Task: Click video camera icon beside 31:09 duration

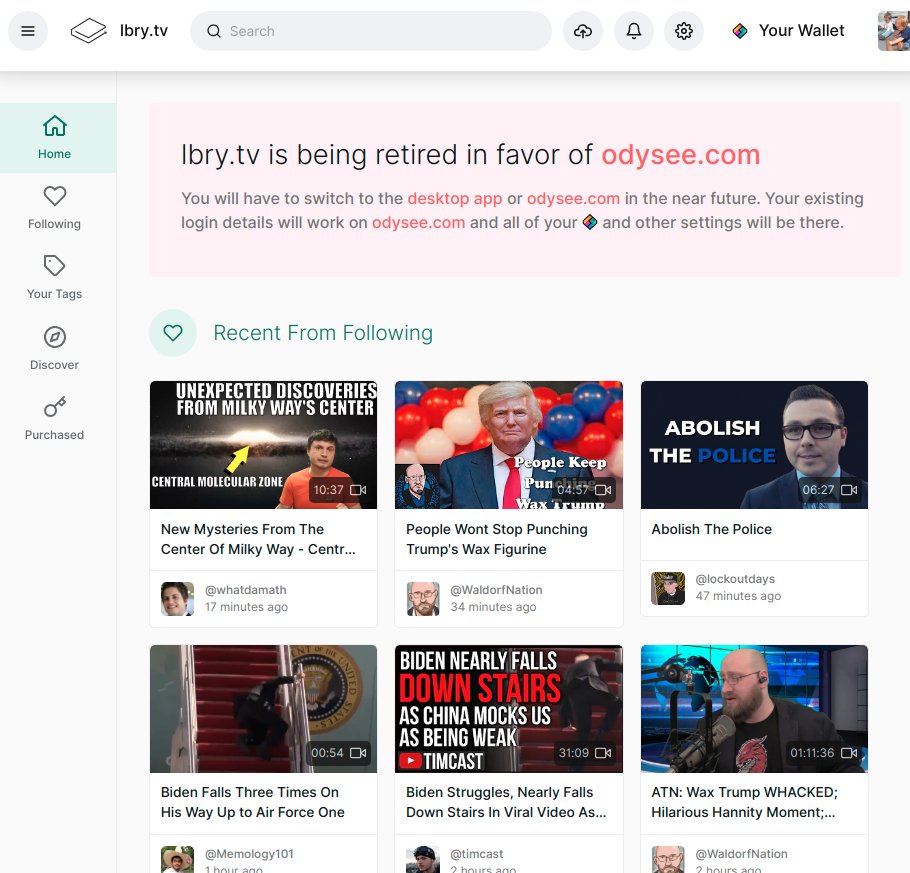Action: (603, 753)
